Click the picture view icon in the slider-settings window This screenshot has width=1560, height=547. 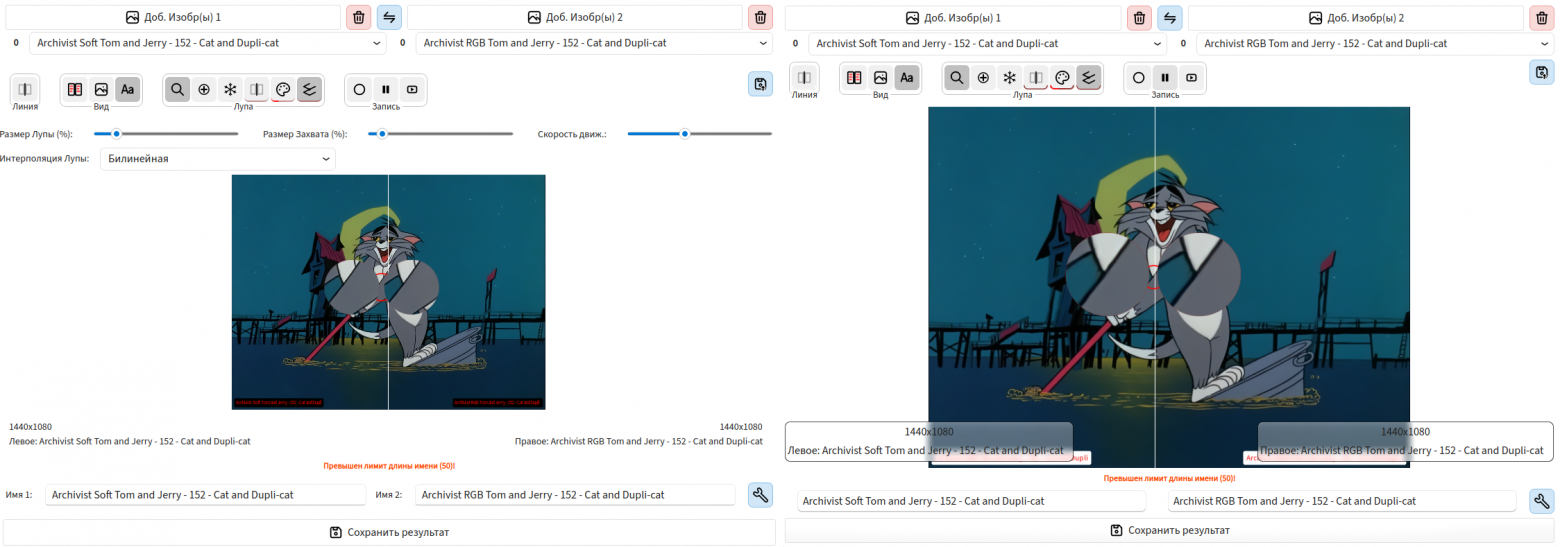pos(101,89)
